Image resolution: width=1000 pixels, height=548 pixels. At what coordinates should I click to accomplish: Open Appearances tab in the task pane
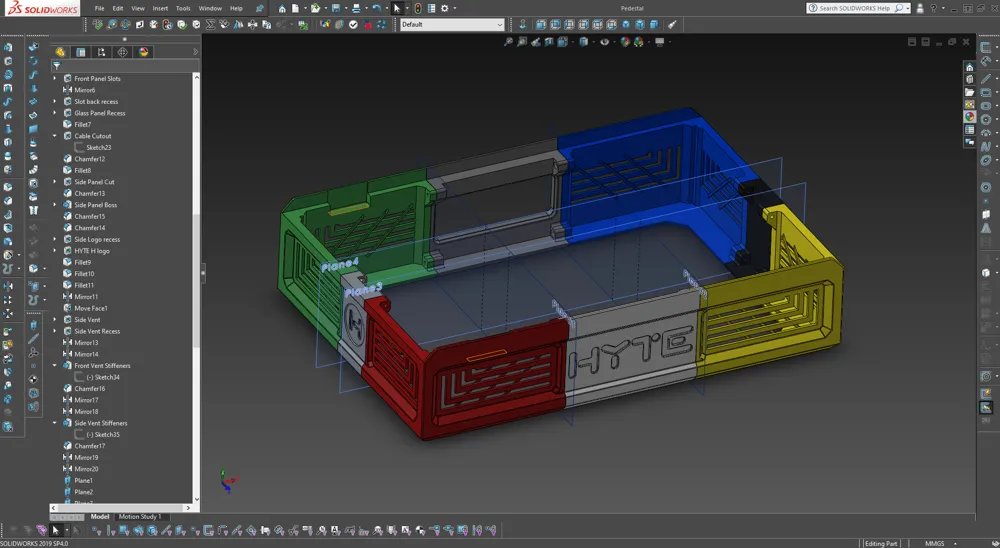[969, 117]
